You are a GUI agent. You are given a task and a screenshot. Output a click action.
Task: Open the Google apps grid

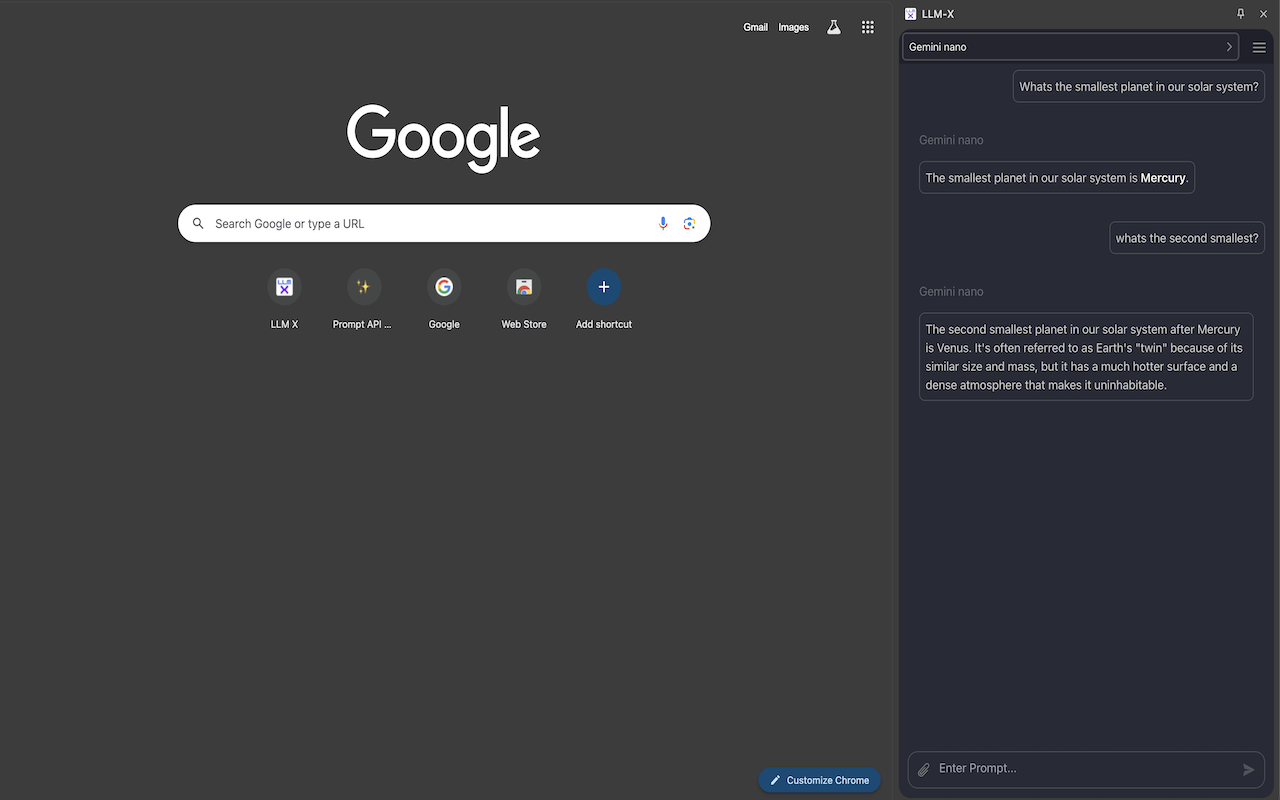[868, 27]
